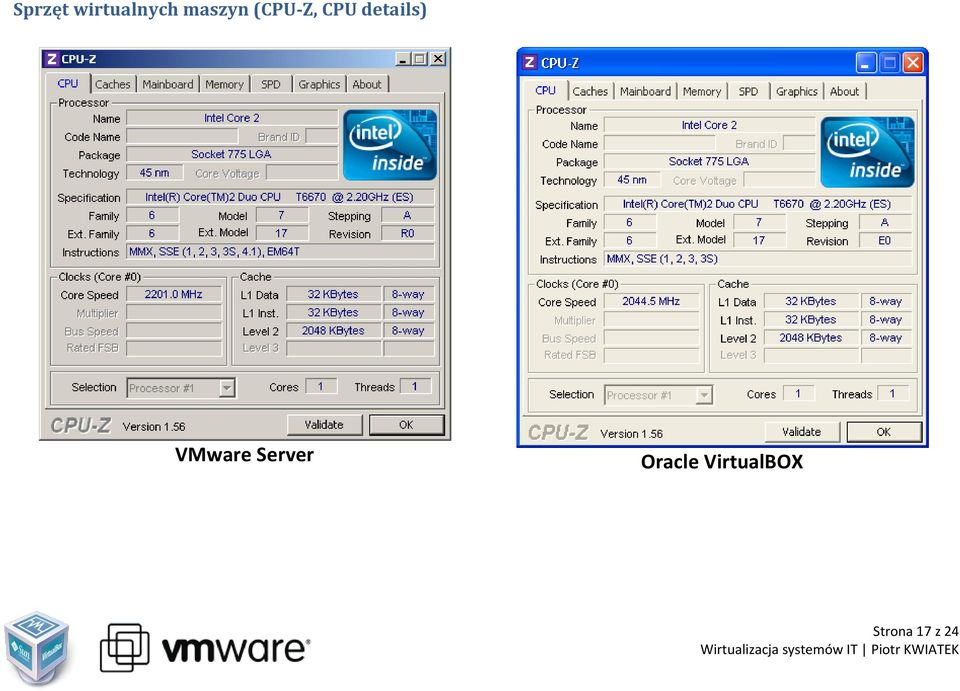This screenshot has height=691, width=960.
Task: Click Technology 45 nm in VirtualBox window
Action: click(x=632, y=180)
